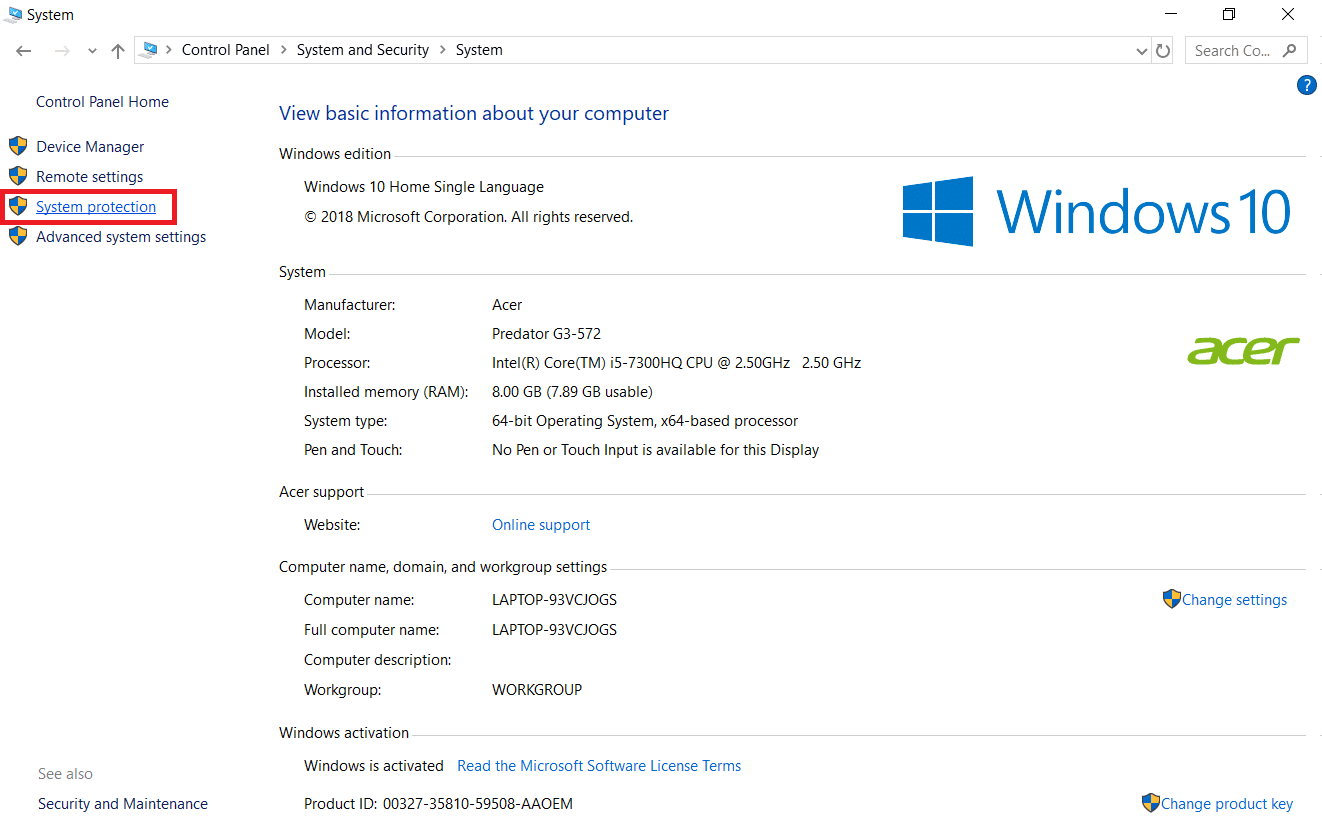Click the blue Help question mark icon
1322x828 pixels.
(1306, 86)
